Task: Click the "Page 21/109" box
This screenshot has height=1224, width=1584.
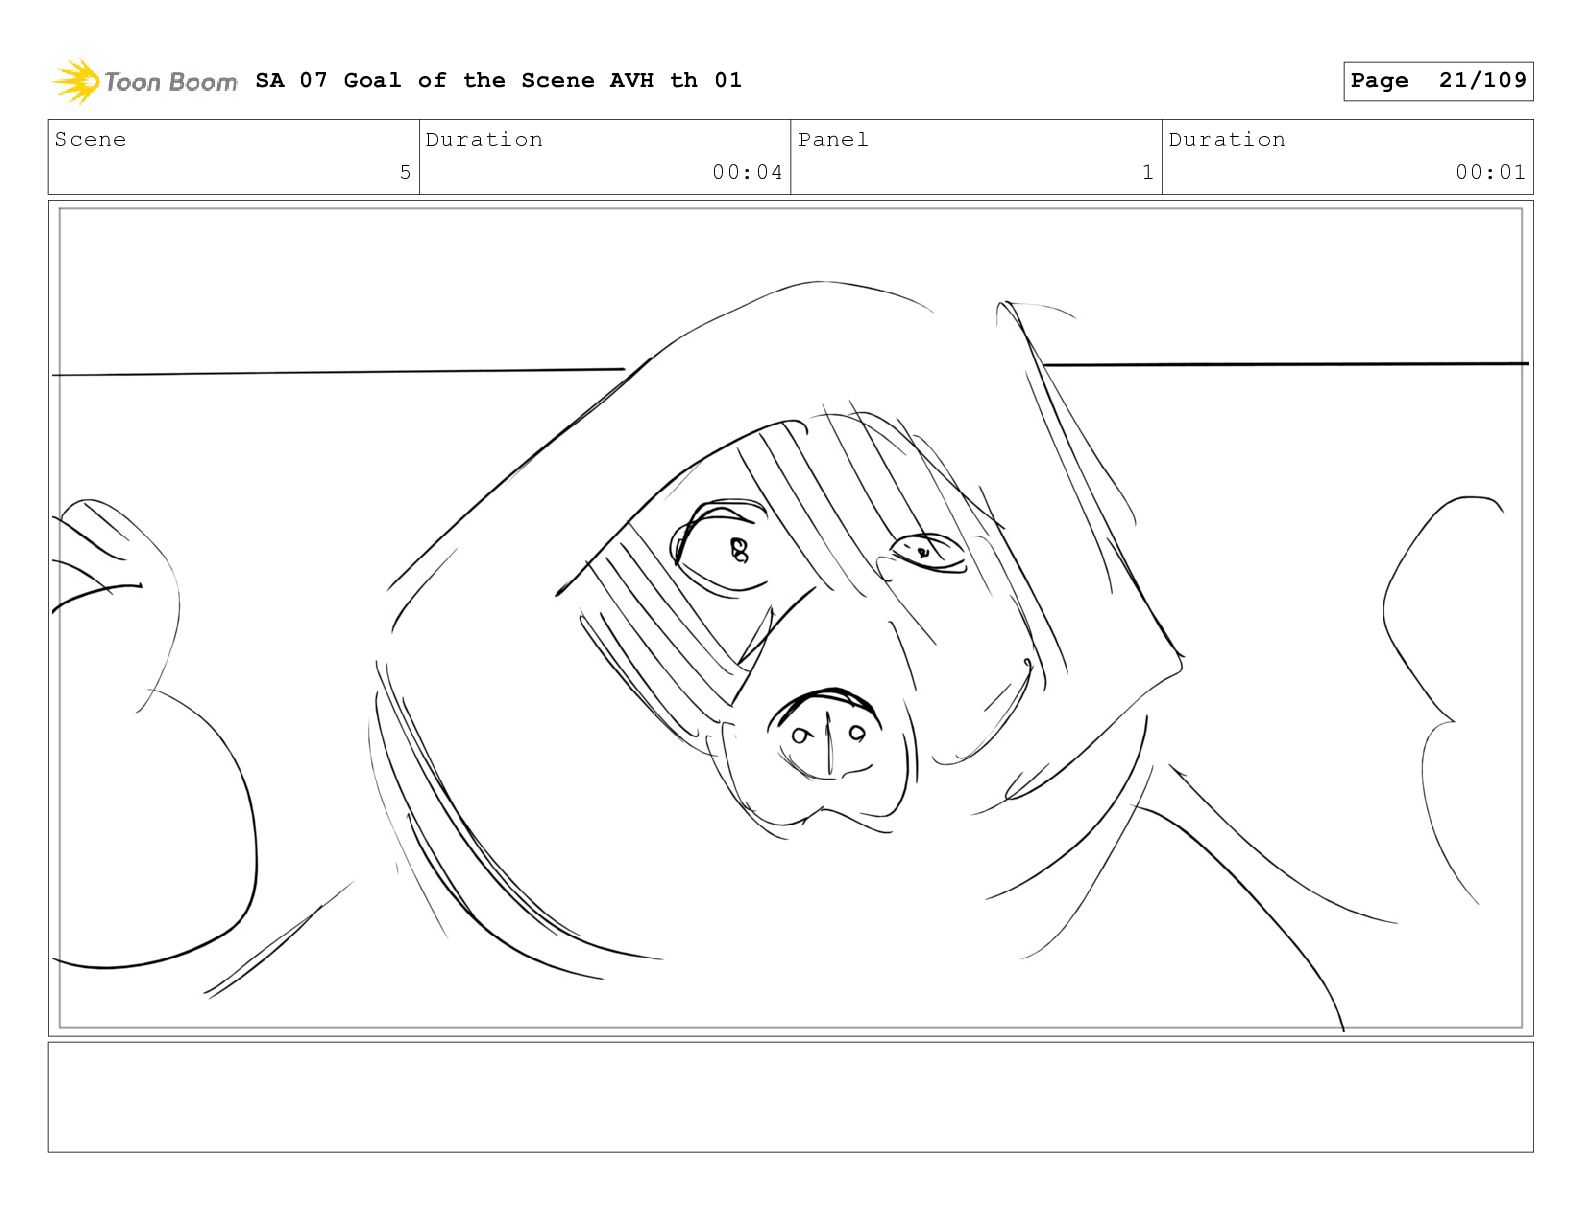Action: [1438, 81]
